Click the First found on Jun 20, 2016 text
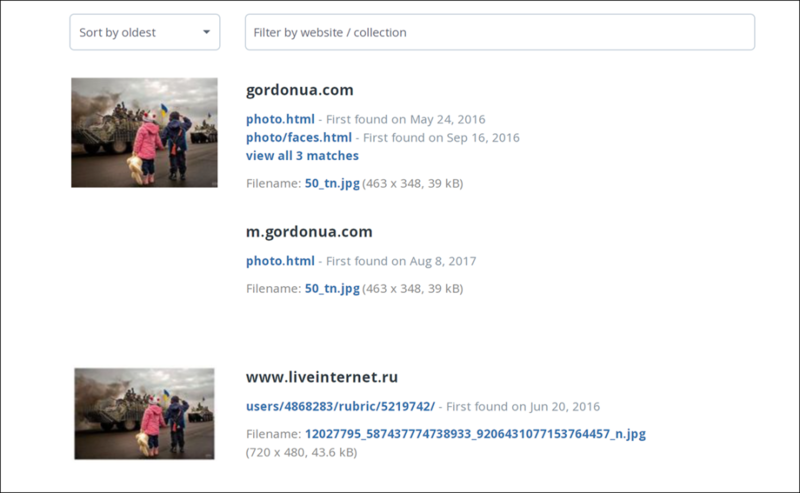 tap(523, 406)
